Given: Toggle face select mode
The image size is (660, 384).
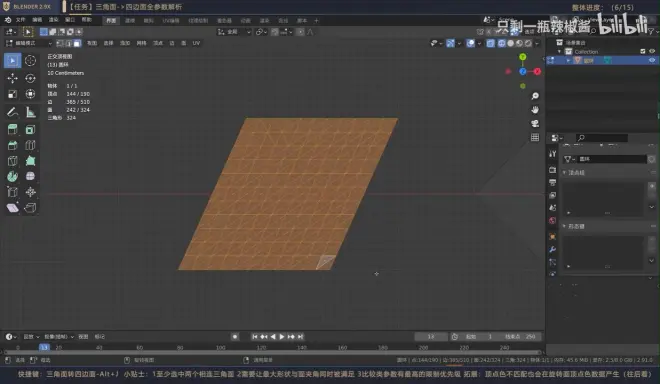Looking at the screenshot, I should coord(77,43).
